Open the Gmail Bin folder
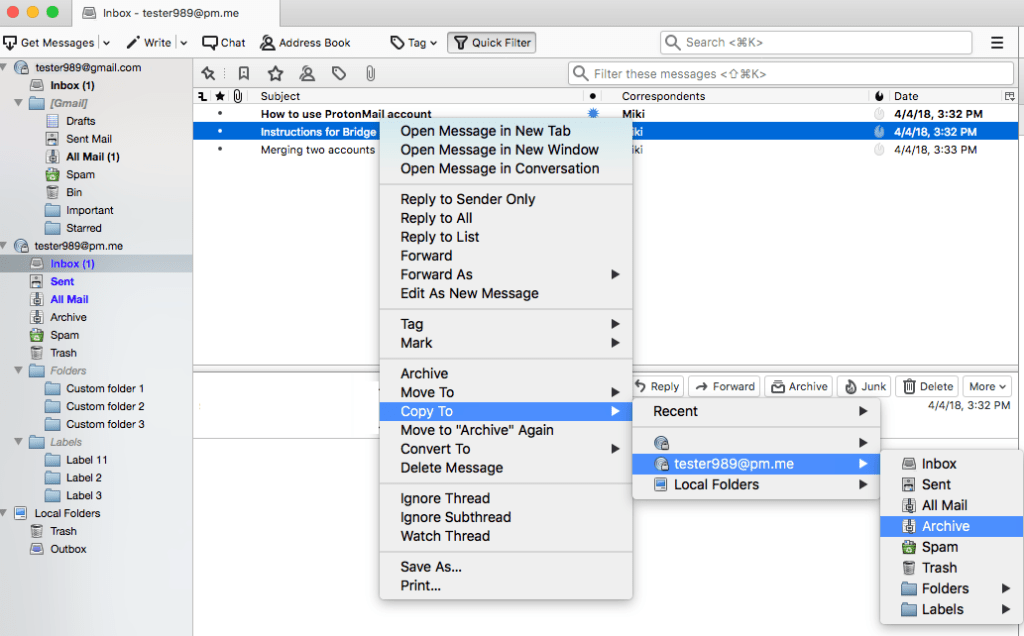This screenshot has height=636, width=1024. [x=73, y=193]
